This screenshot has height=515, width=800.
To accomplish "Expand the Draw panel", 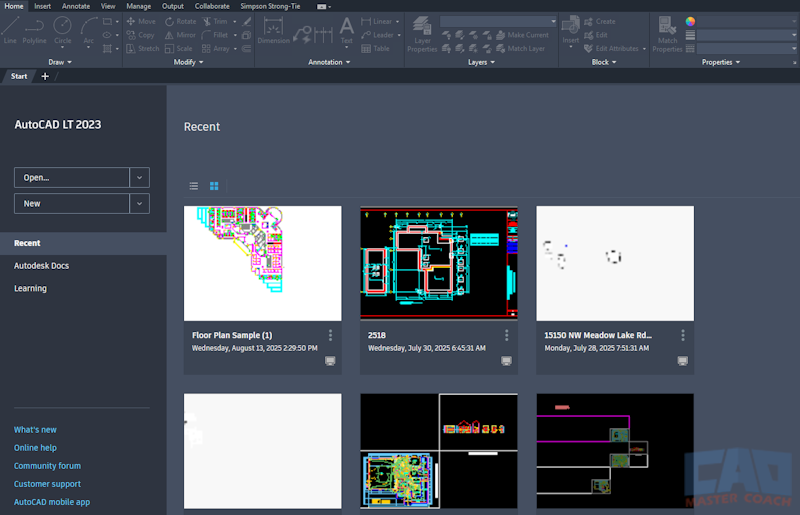I will [x=60, y=62].
